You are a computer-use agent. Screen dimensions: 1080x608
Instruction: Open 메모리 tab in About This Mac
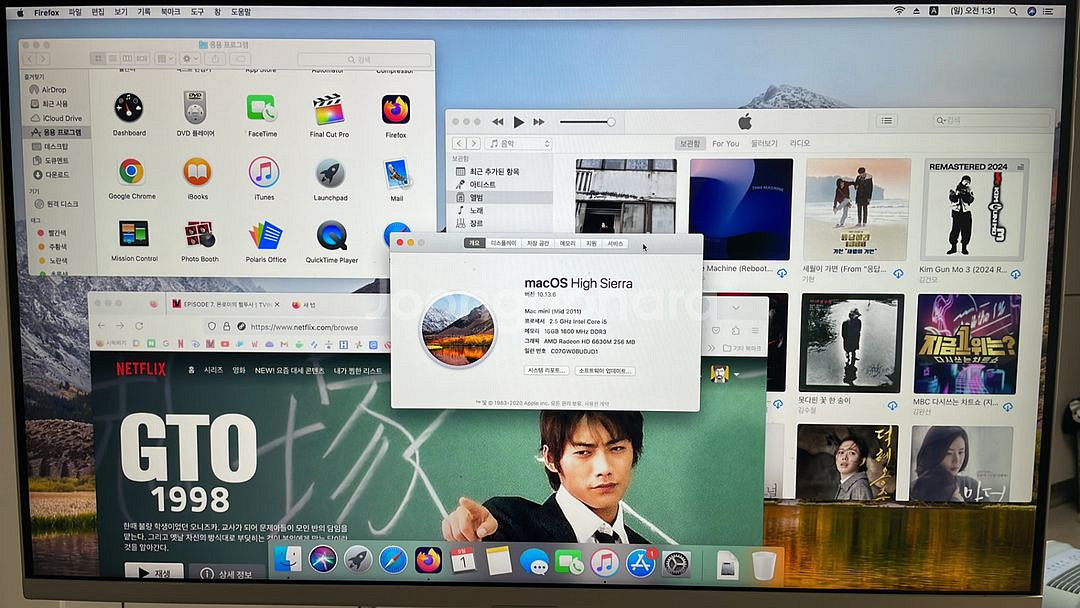pos(568,243)
